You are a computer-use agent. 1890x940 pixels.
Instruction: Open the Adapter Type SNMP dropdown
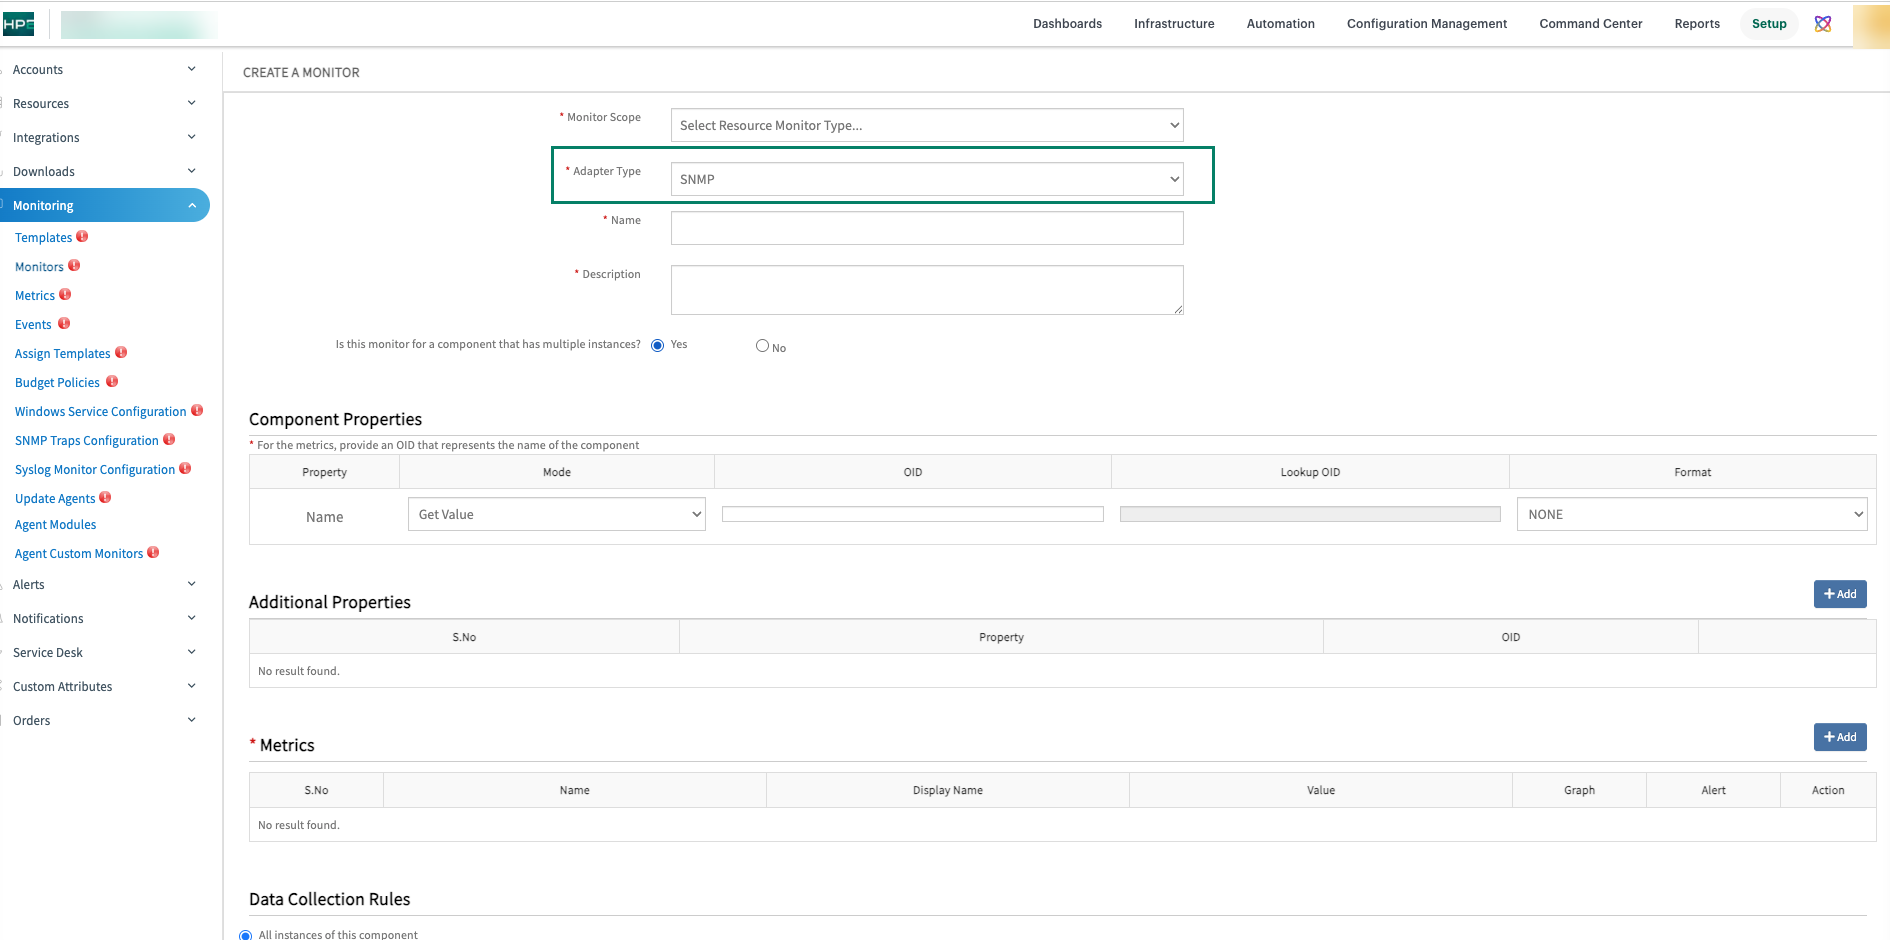pyautogui.click(x=926, y=179)
